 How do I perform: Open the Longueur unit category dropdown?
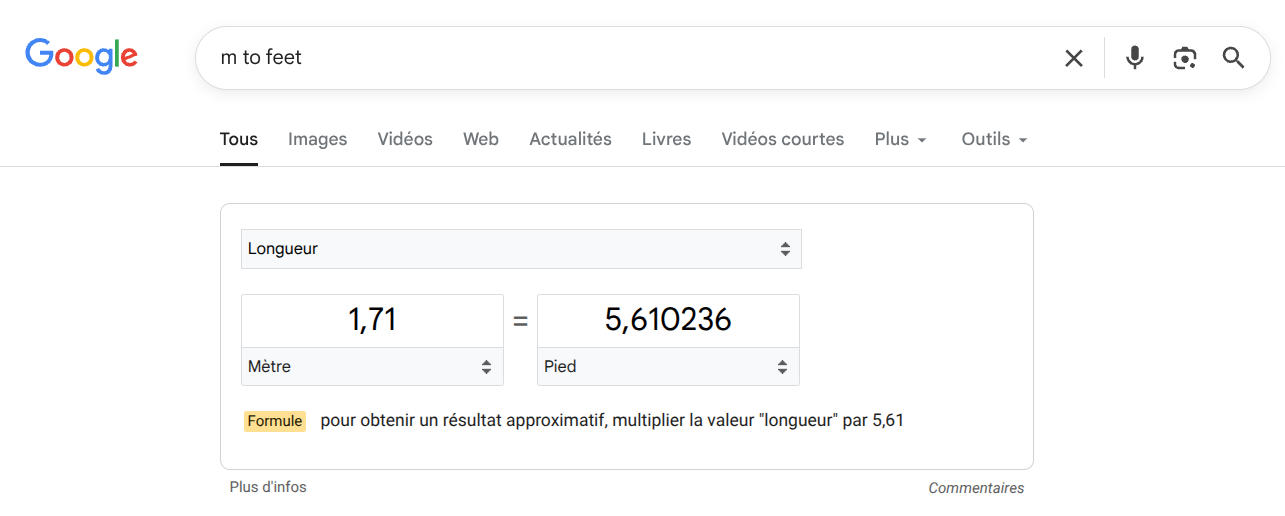(x=520, y=249)
